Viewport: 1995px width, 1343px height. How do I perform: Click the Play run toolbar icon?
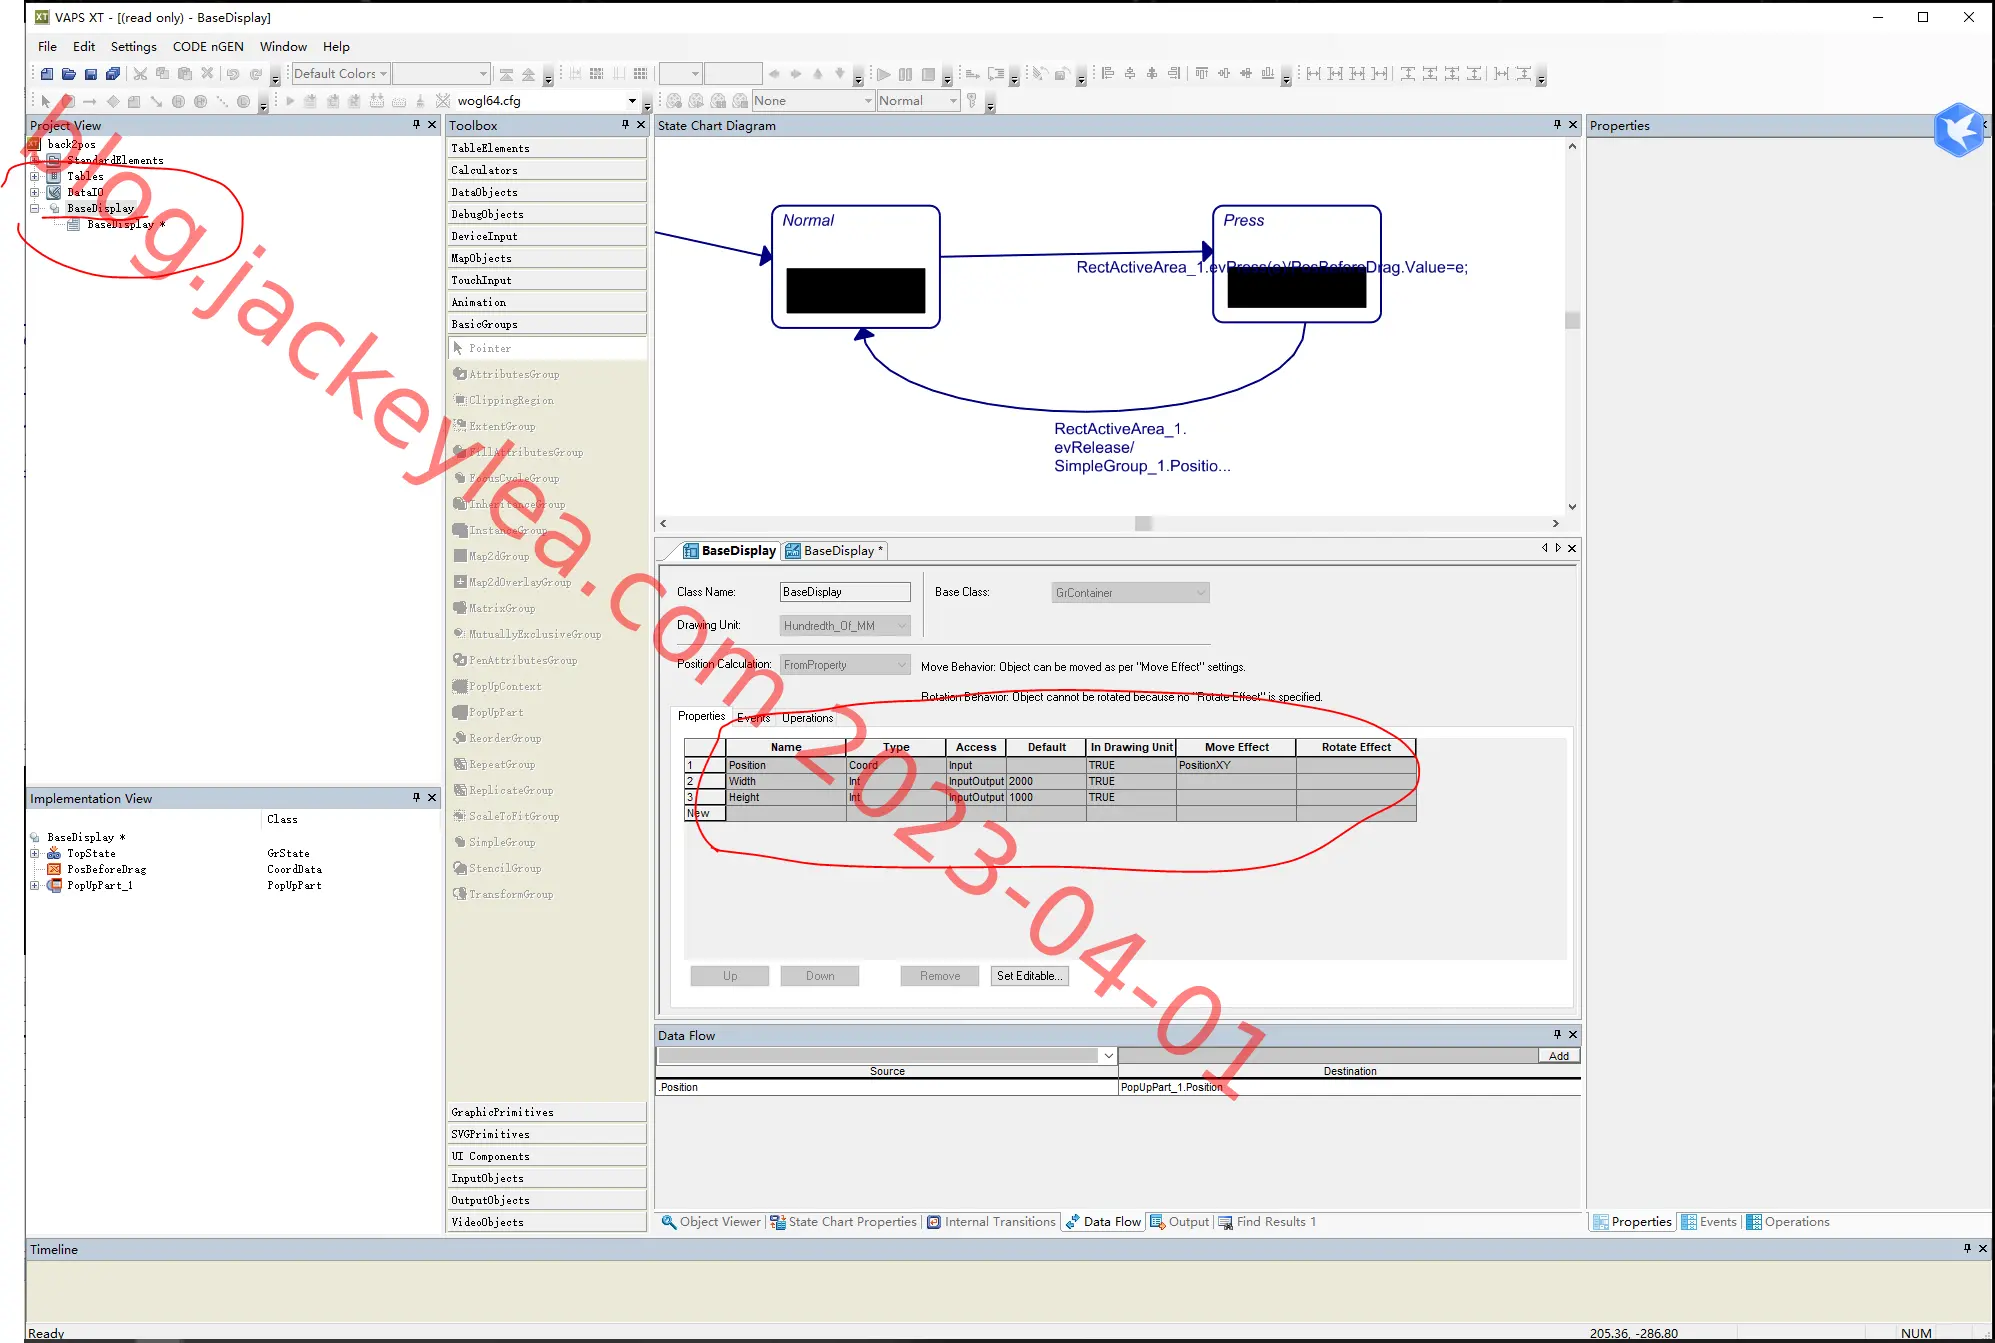click(x=884, y=74)
